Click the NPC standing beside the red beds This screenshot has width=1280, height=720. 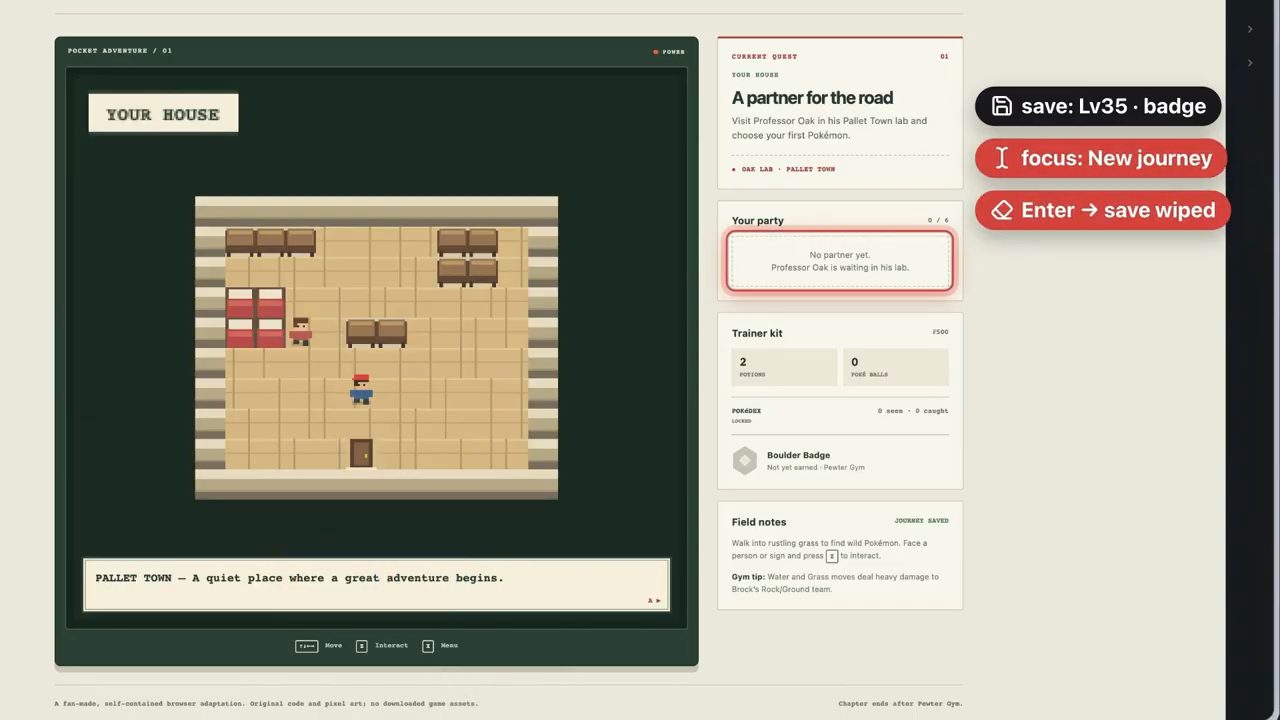click(x=300, y=331)
